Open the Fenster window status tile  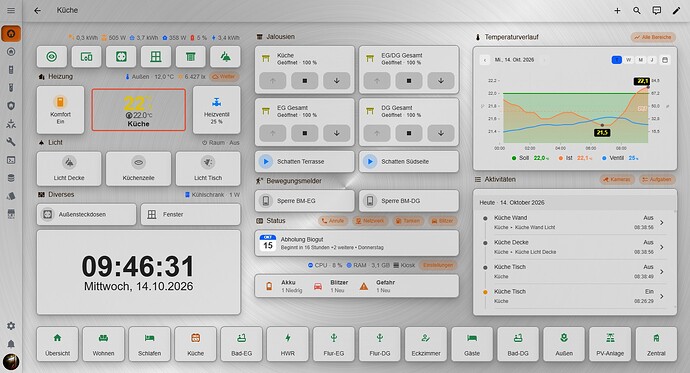click(191, 215)
